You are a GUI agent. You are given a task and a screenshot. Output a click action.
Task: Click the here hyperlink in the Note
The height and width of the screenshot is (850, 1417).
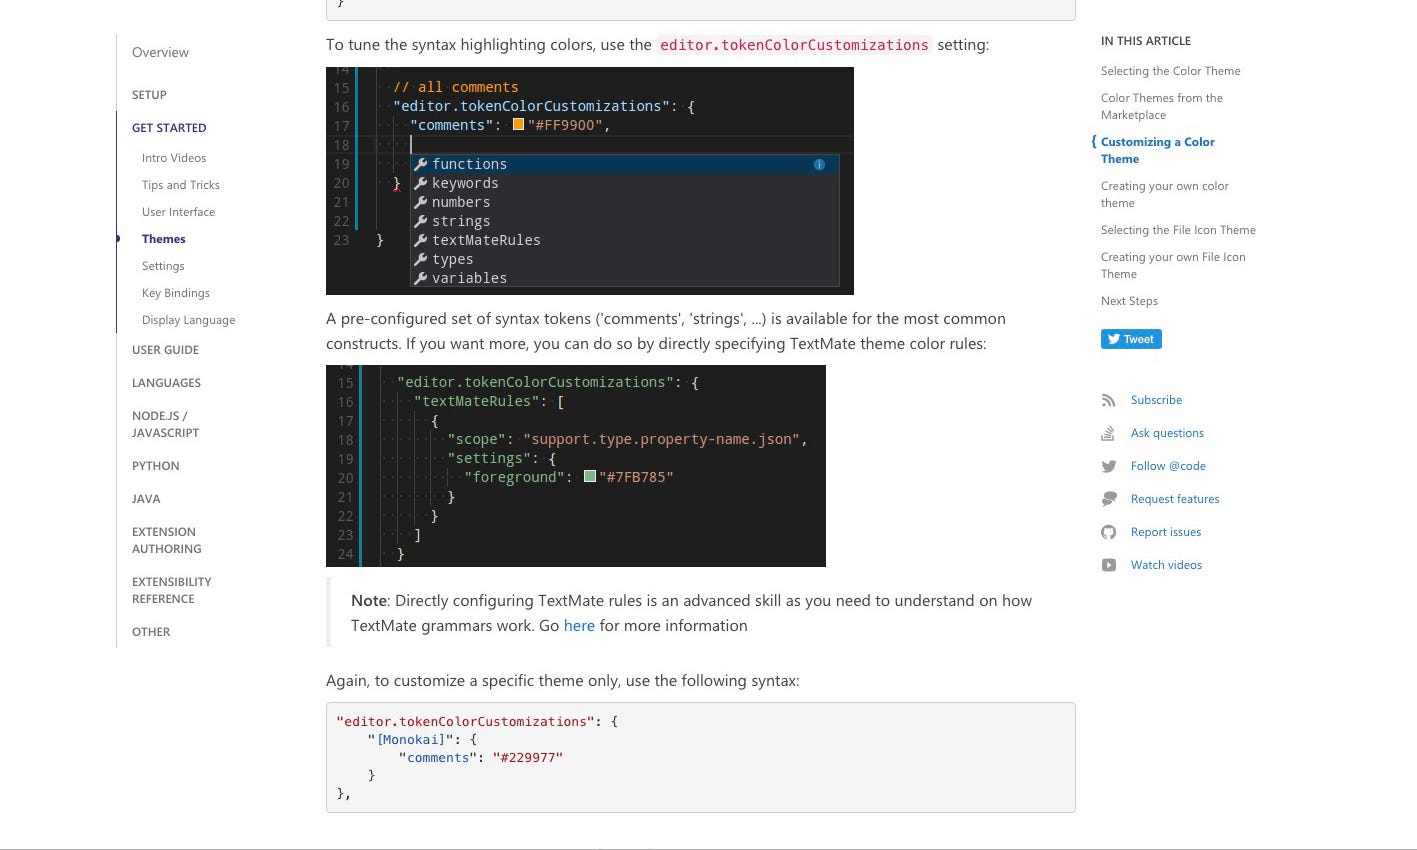pyautogui.click(x=579, y=625)
